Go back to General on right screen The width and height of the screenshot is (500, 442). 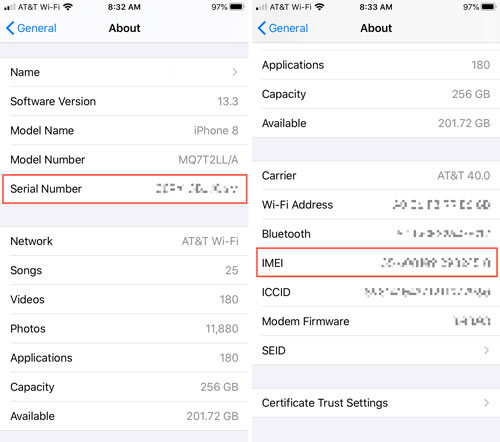(283, 28)
